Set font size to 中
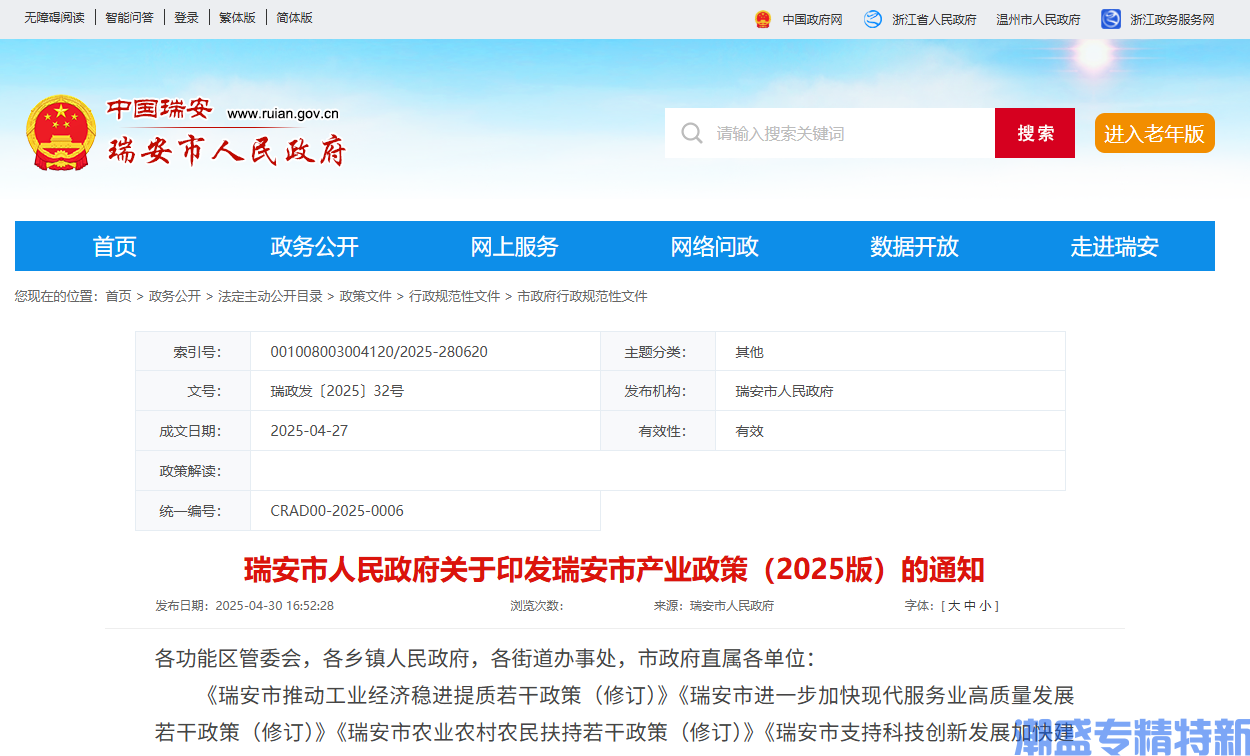 [969, 605]
